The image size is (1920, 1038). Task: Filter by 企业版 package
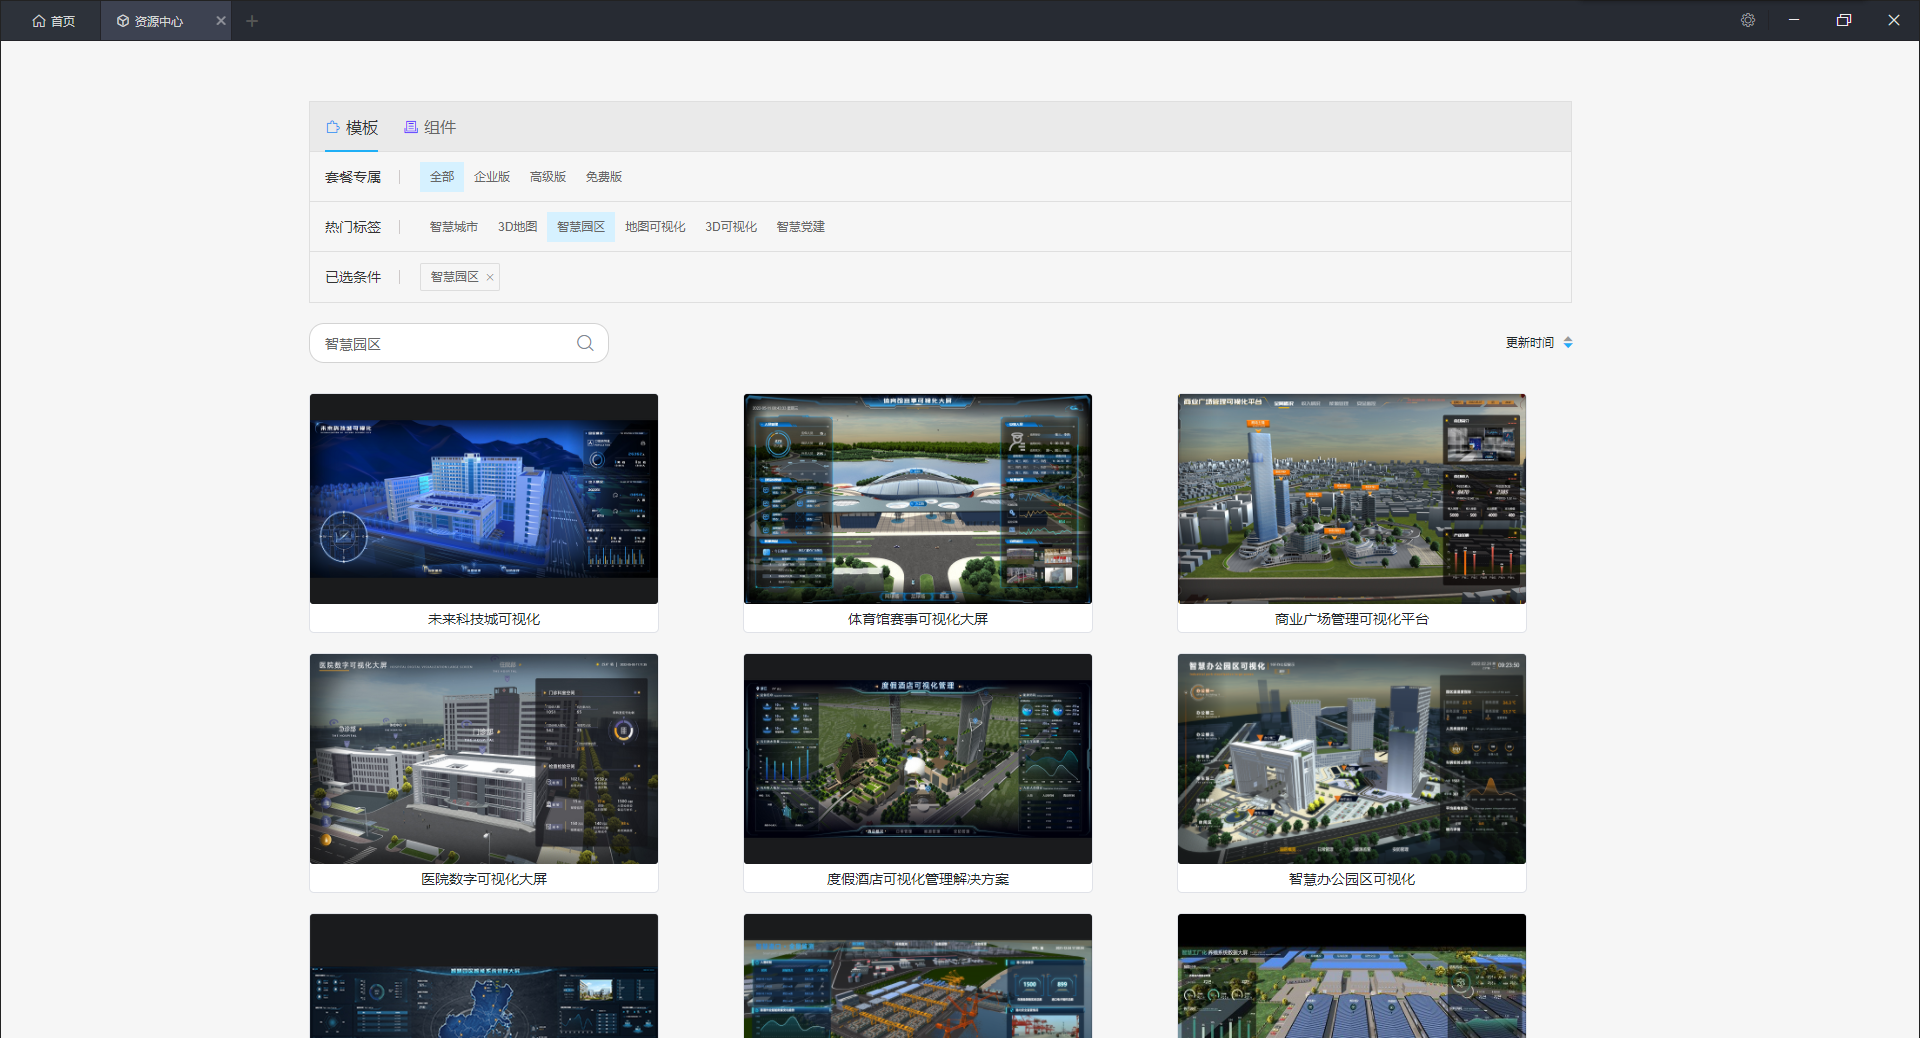pos(492,177)
